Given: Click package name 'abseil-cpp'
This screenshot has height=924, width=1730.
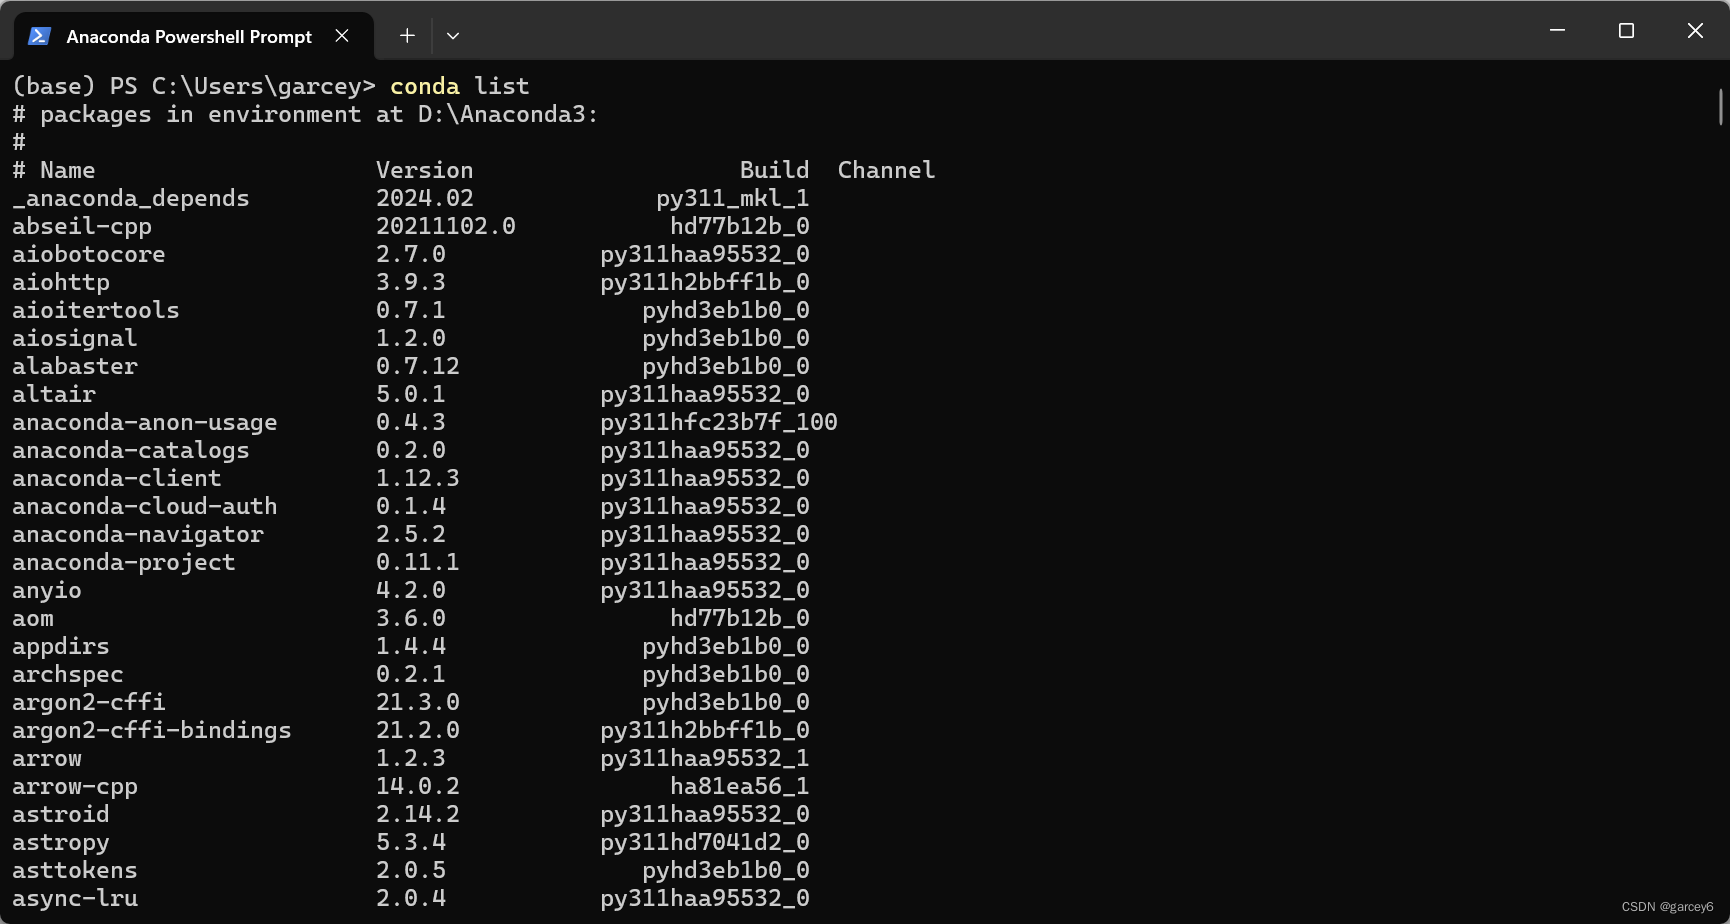Looking at the screenshot, I should (x=82, y=226).
